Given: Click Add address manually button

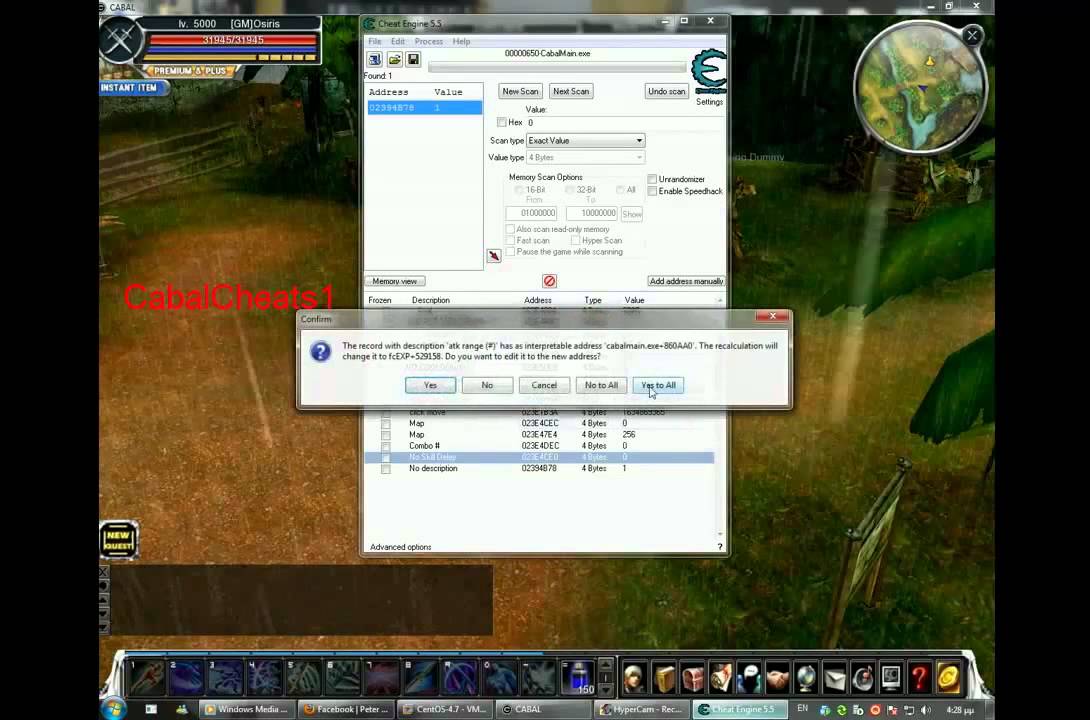Looking at the screenshot, I should [x=686, y=281].
